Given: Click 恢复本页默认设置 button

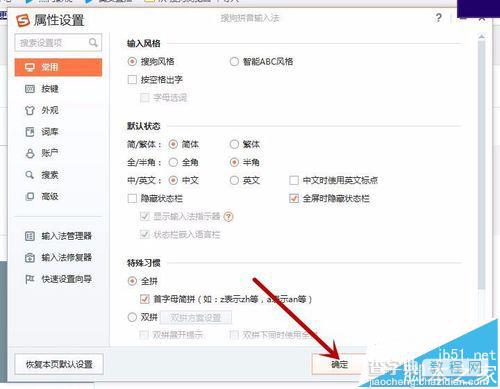Looking at the screenshot, I should pos(59,364).
